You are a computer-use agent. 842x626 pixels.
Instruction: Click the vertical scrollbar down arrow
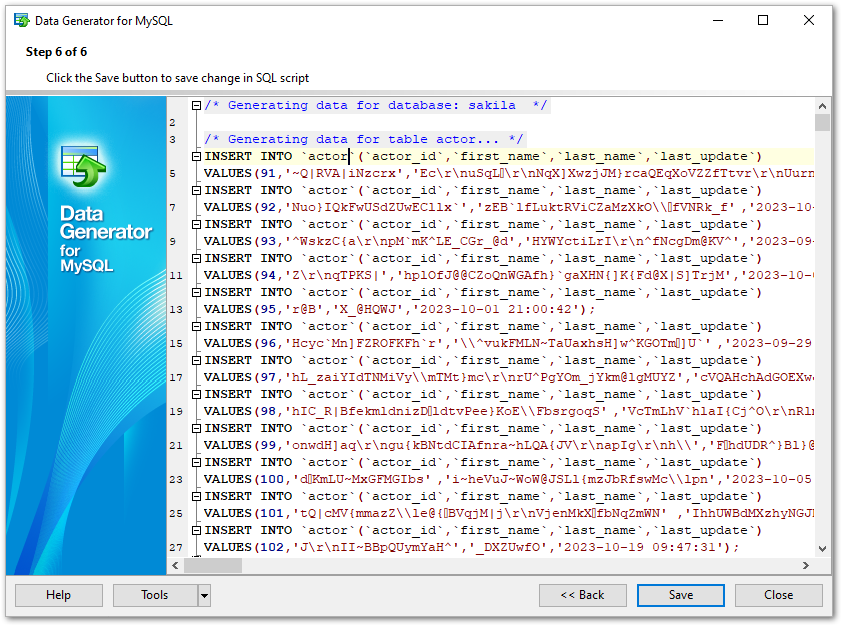click(x=822, y=549)
